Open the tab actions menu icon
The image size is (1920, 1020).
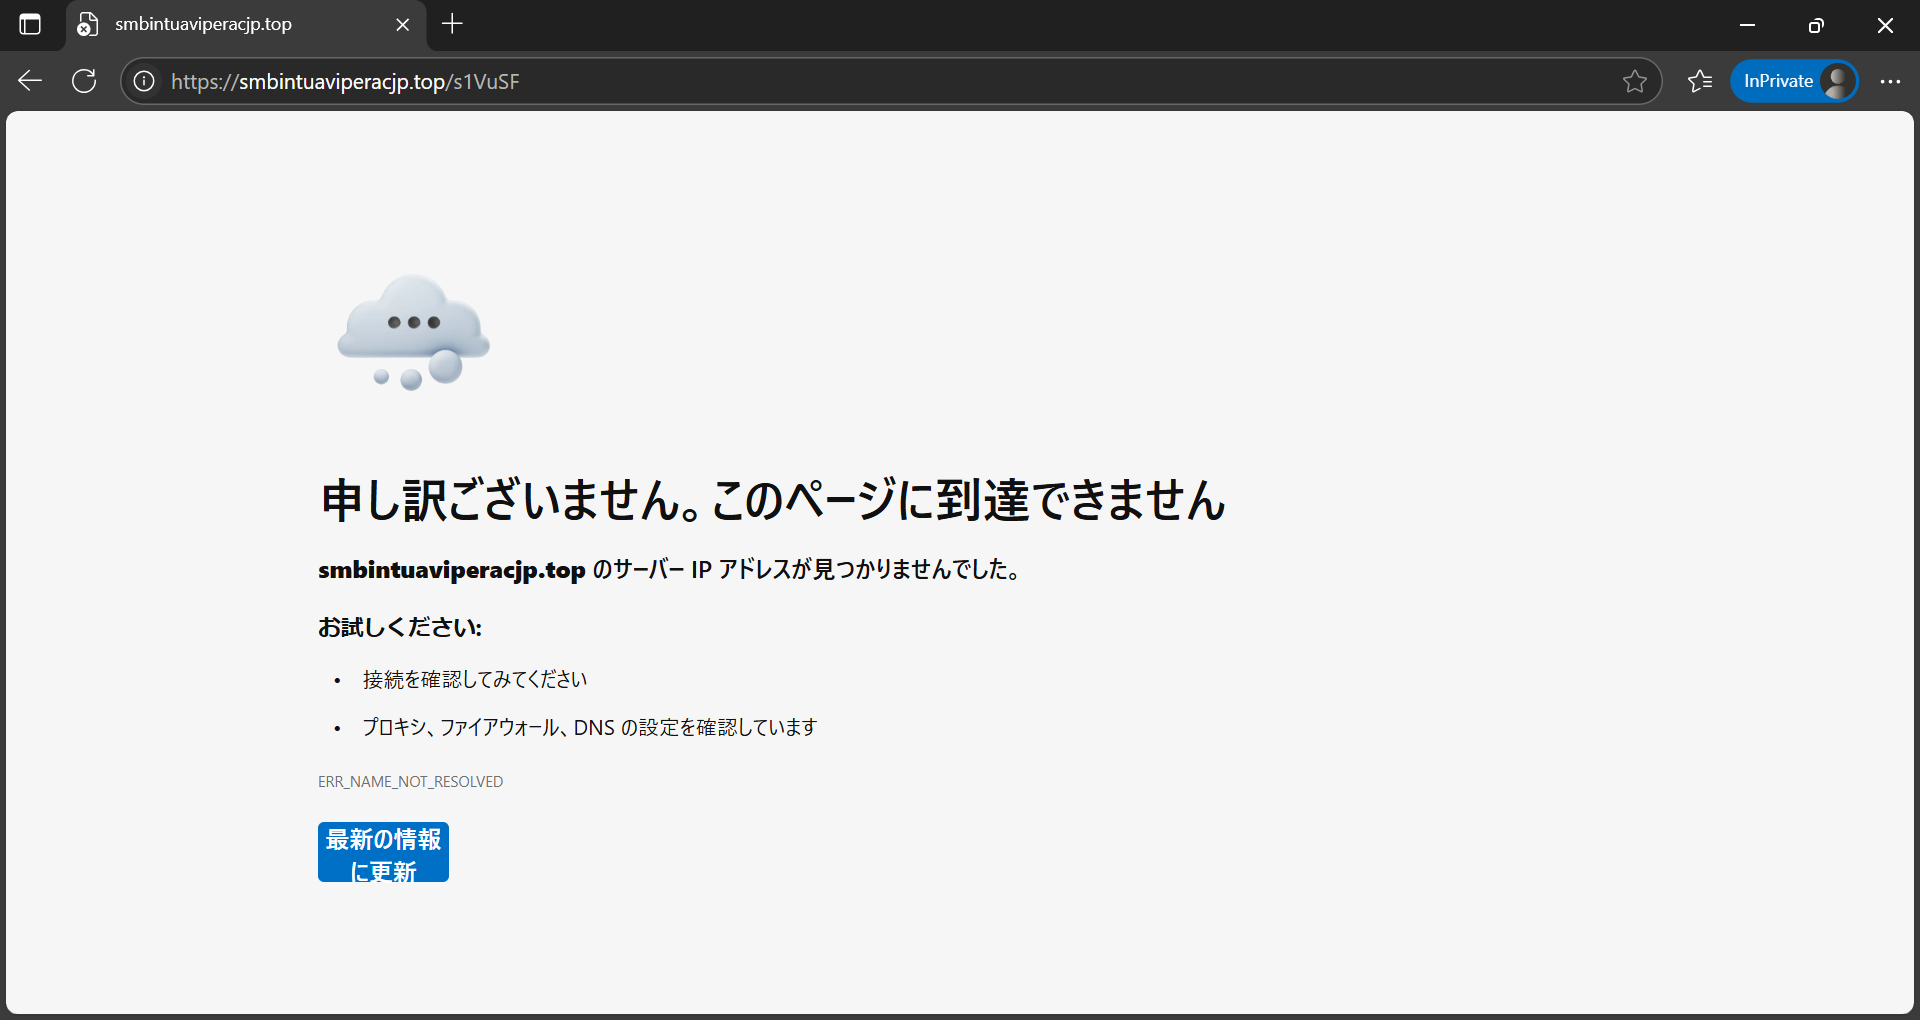[30, 24]
